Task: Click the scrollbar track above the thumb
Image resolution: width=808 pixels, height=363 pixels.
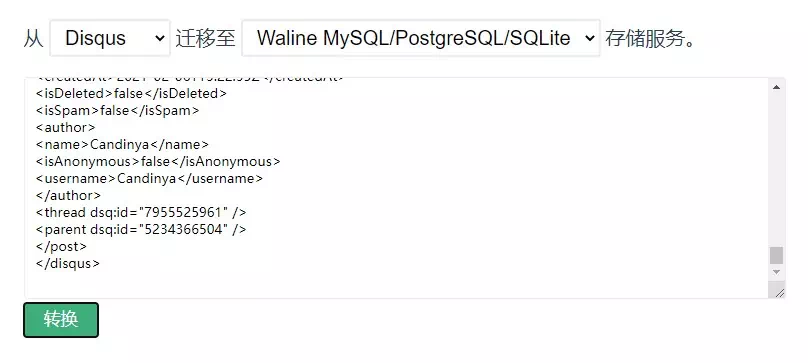Action: pyautogui.click(x=776, y=170)
